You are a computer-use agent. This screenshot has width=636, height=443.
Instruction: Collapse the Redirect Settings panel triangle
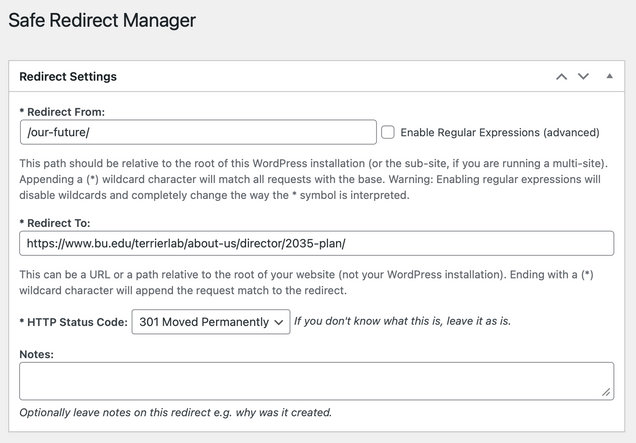point(609,76)
